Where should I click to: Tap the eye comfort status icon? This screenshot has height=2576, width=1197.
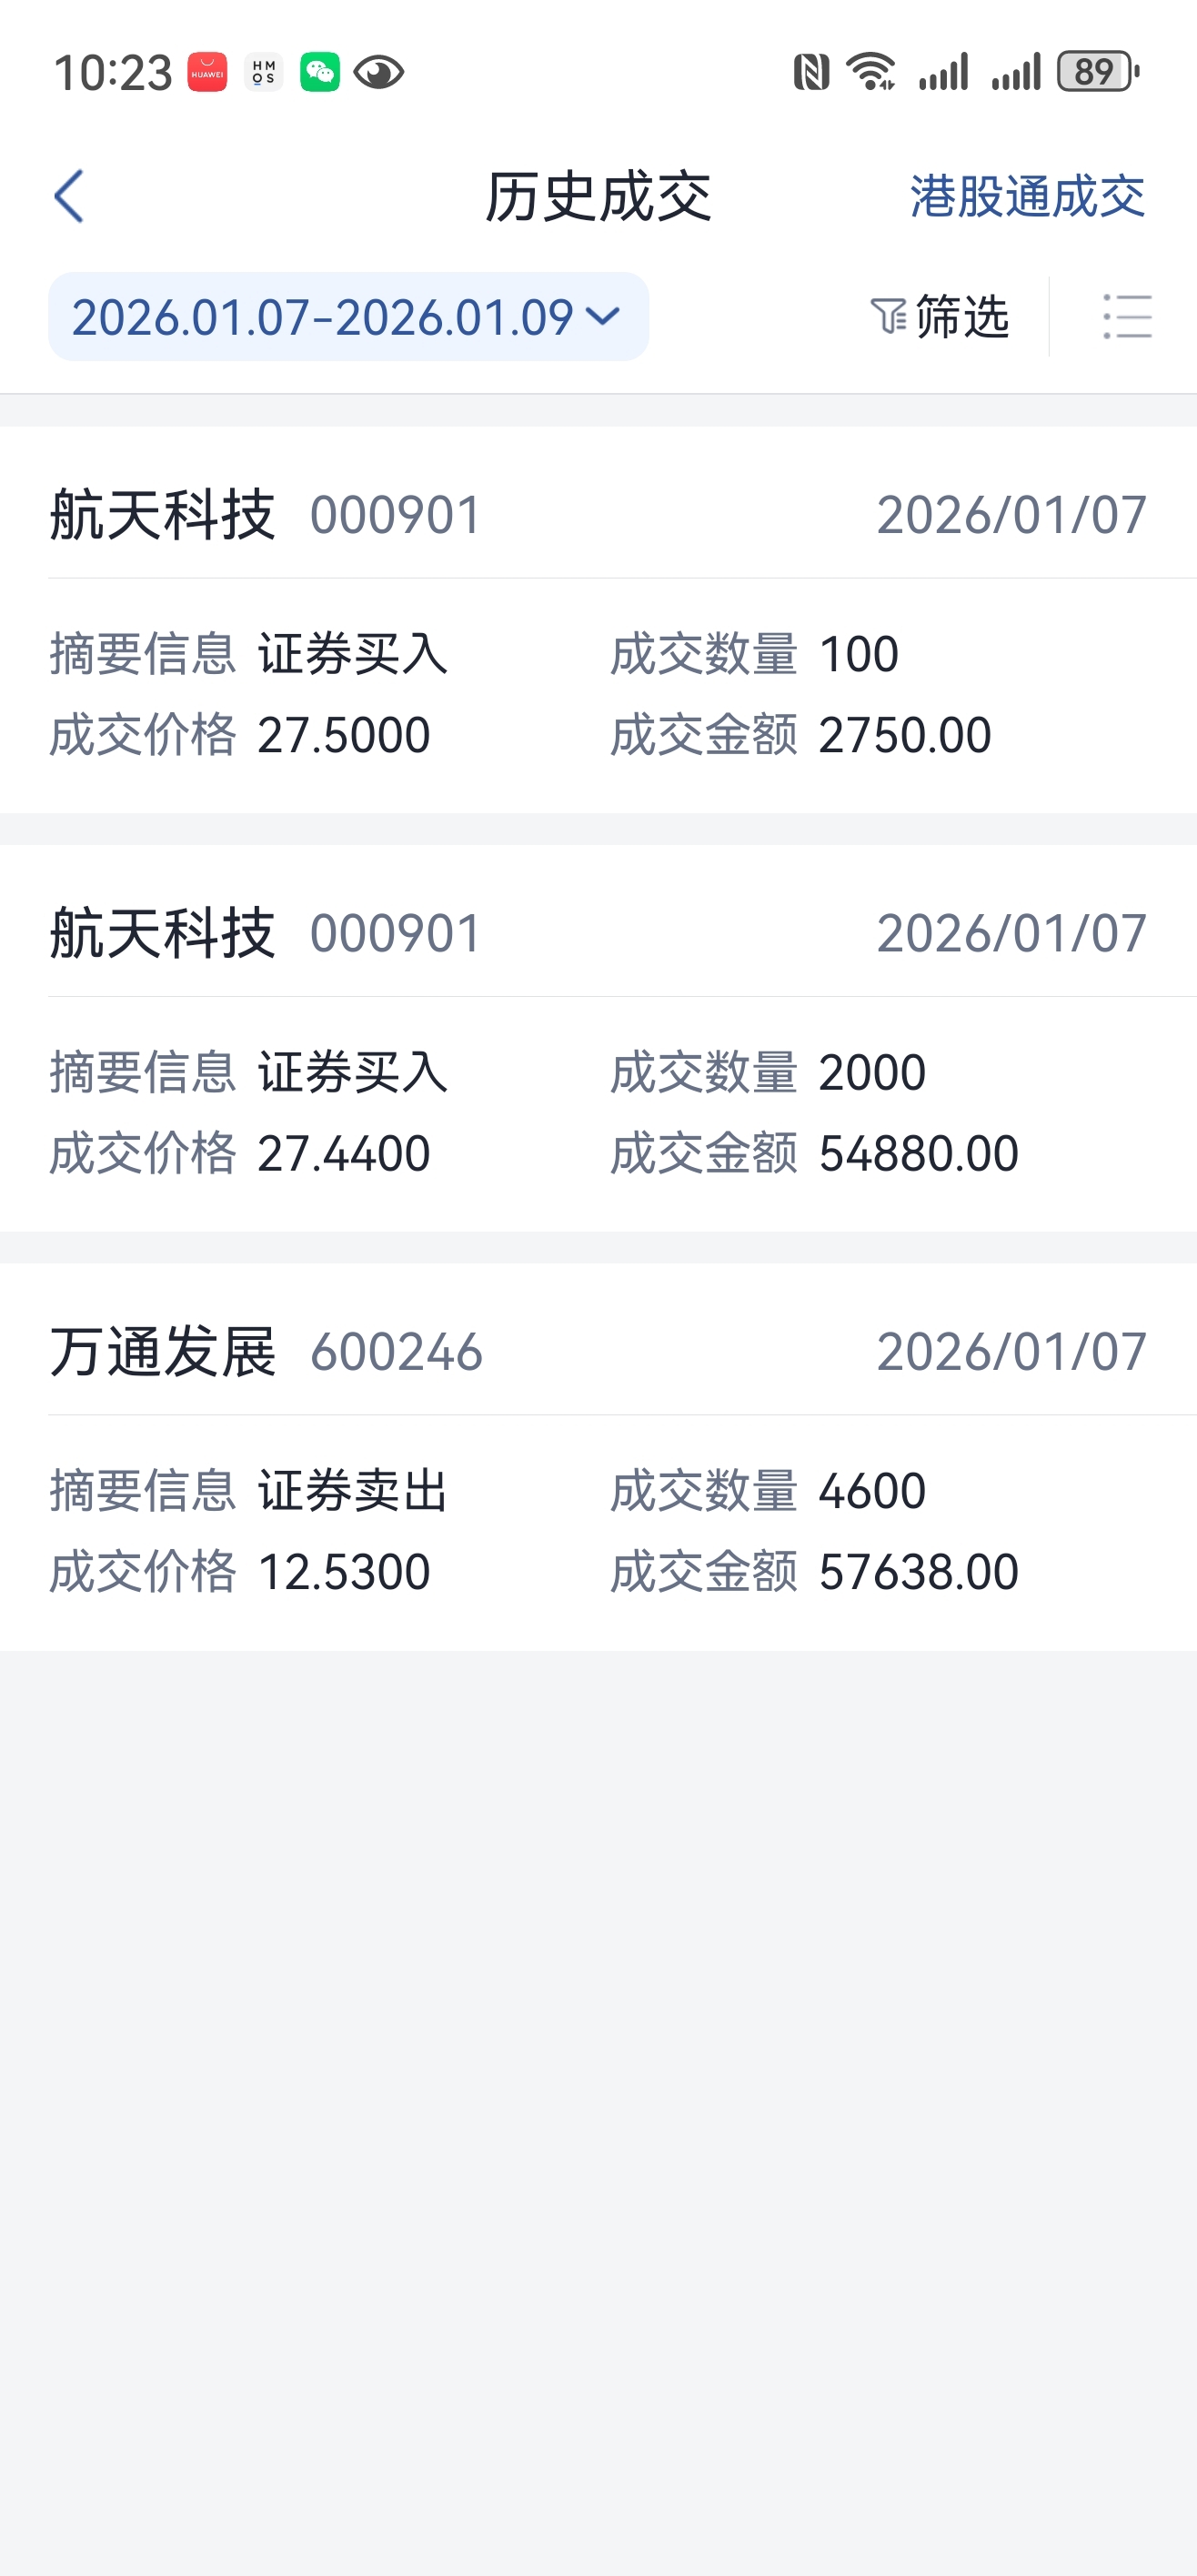[x=378, y=72]
